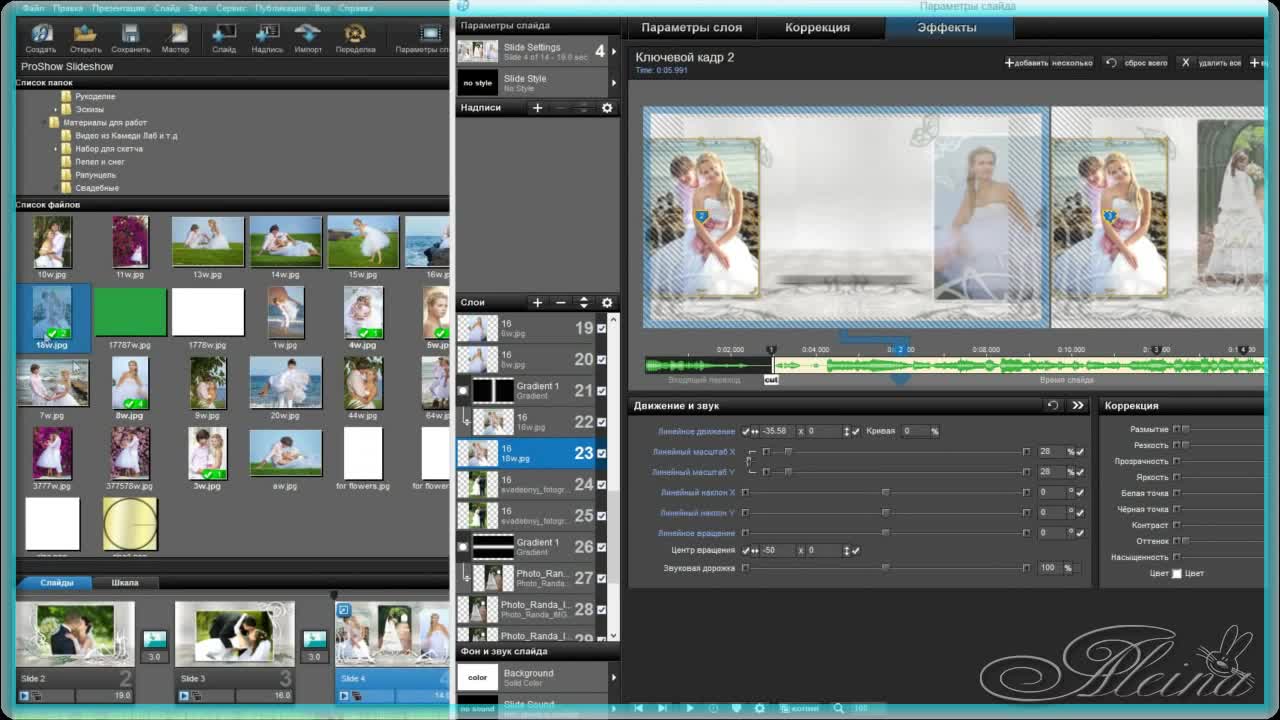Expand the Эскизы folder in tree
Screen dimensions: 1280x720
[55, 109]
